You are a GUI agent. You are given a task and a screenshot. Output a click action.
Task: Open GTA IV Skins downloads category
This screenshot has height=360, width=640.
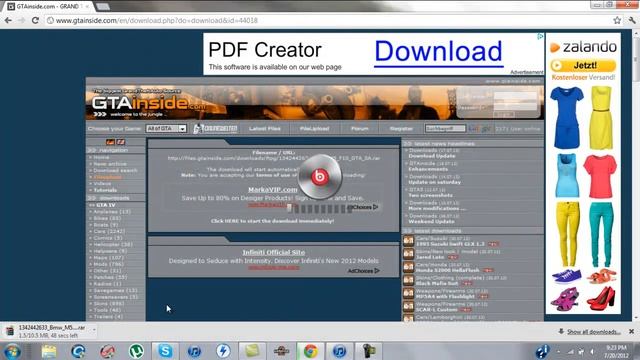[109, 304]
